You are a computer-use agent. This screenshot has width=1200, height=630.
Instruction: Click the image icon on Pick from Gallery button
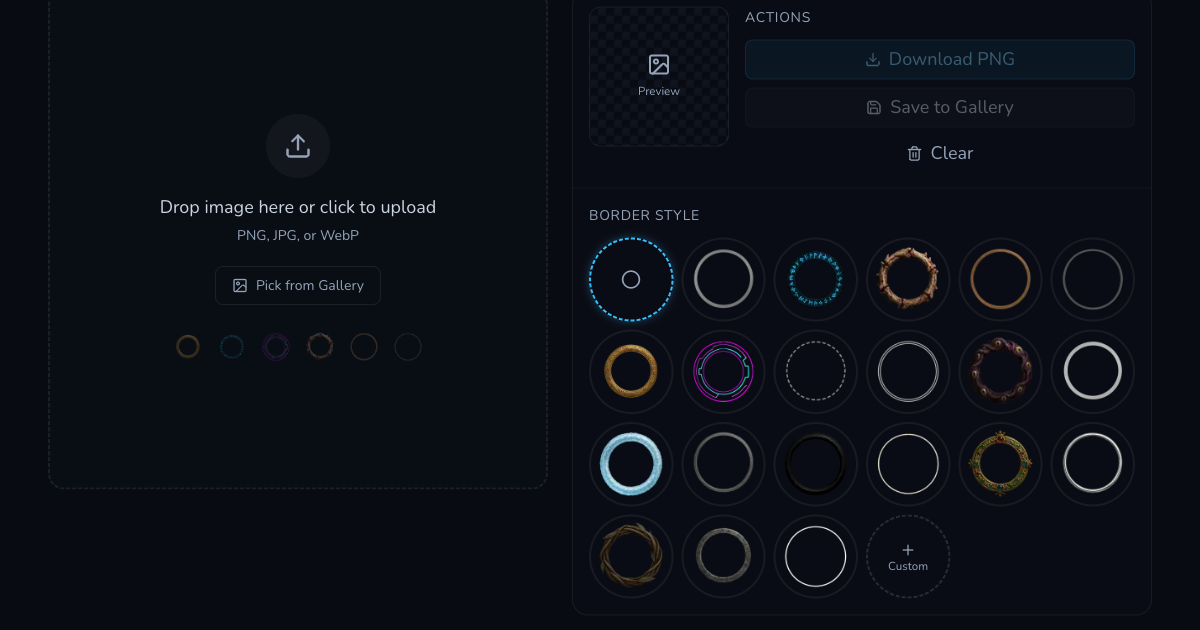239,285
